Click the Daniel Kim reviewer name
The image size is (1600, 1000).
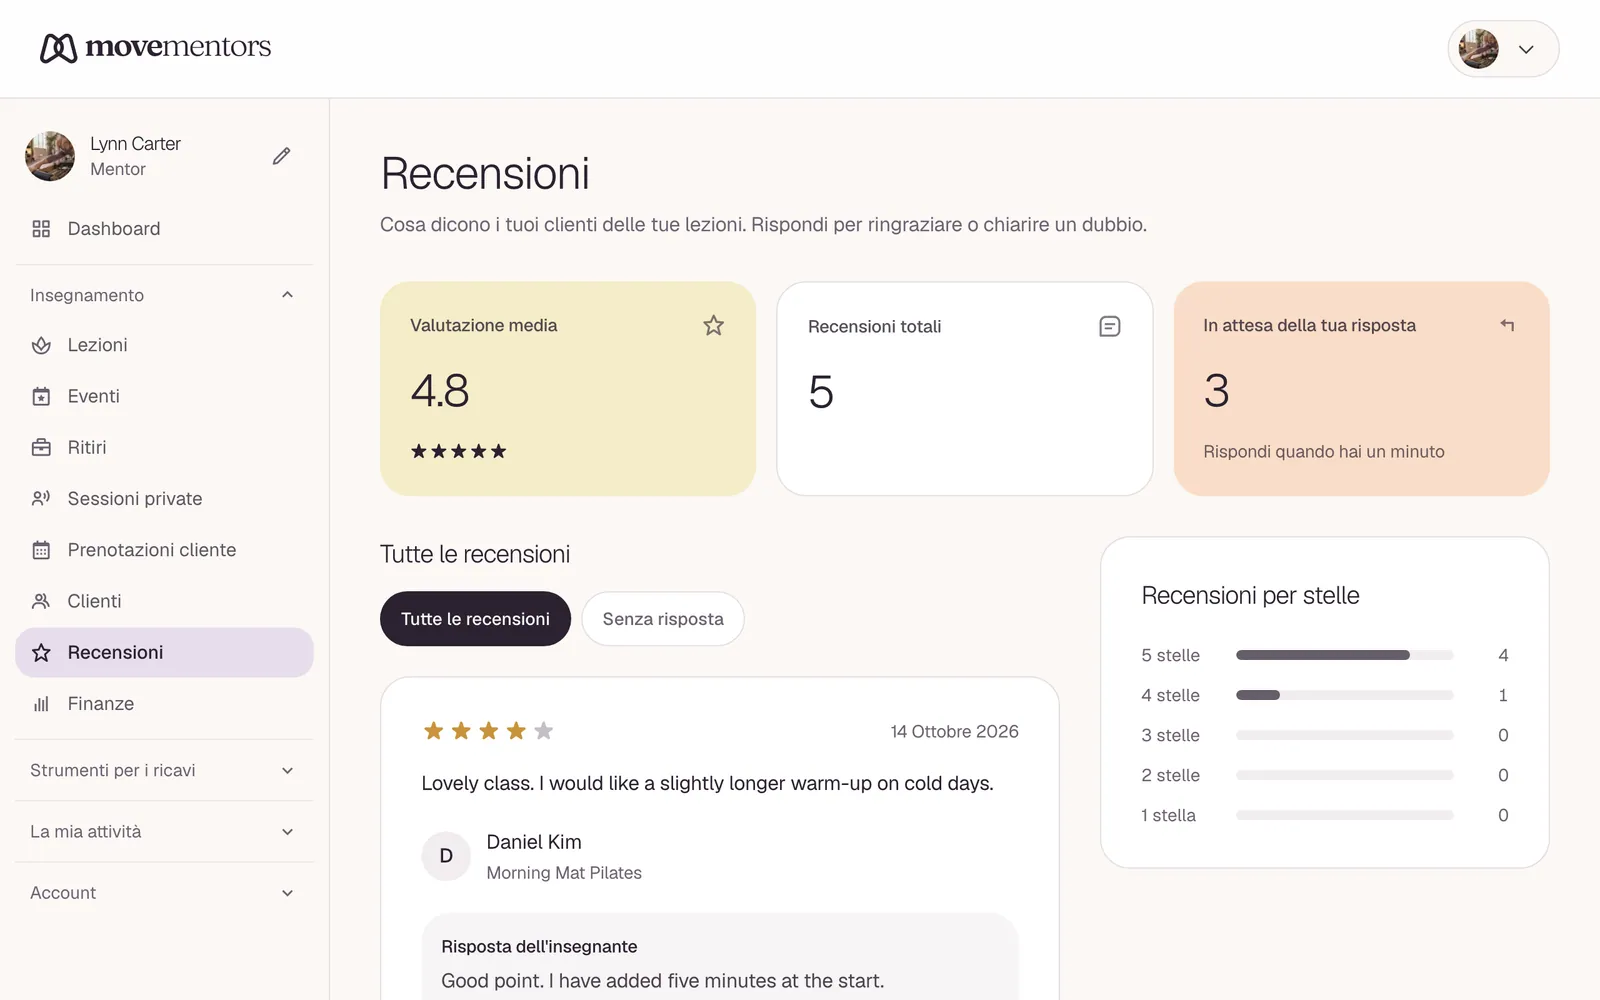(534, 842)
